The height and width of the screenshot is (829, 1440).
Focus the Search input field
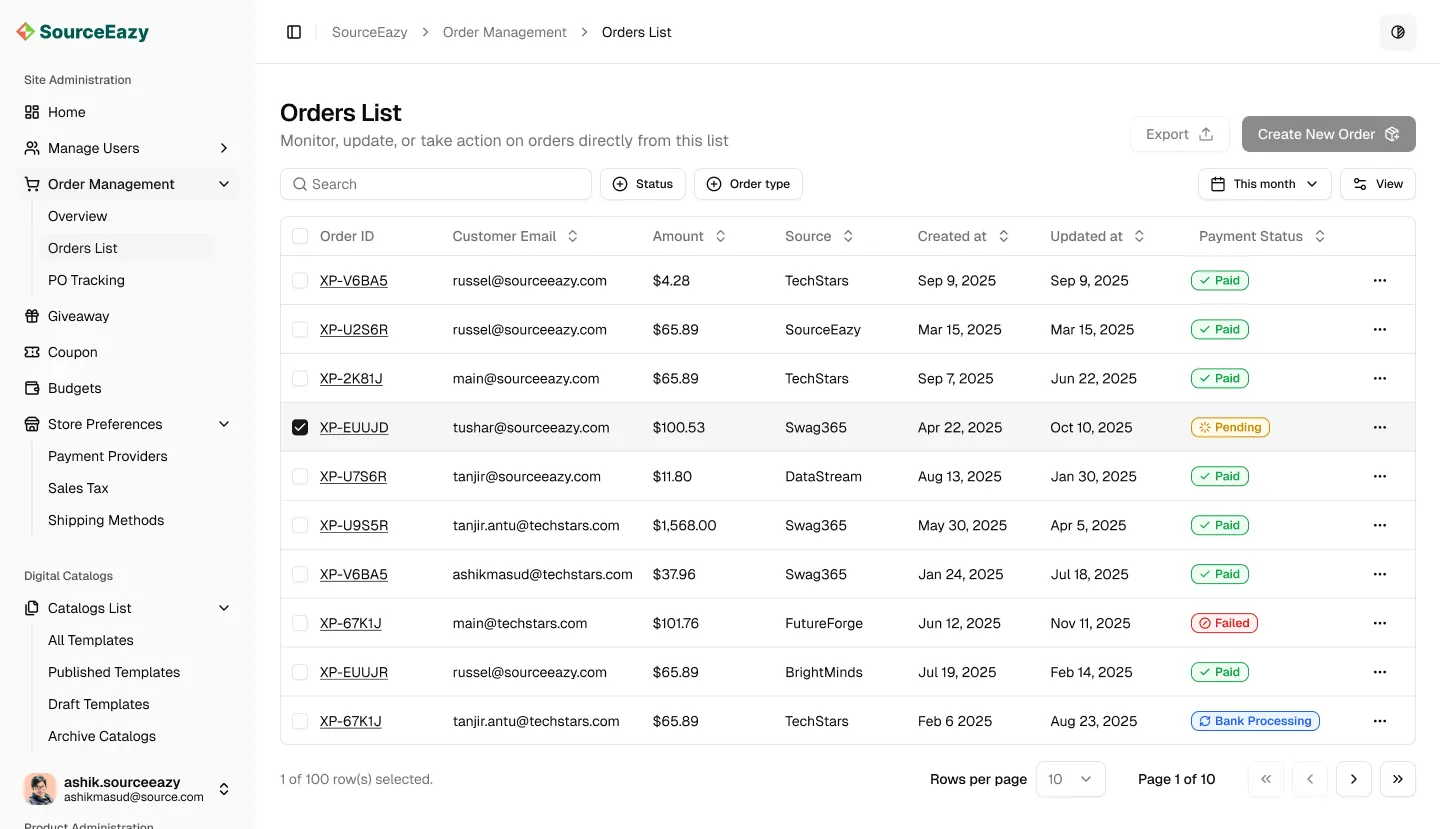(x=436, y=184)
